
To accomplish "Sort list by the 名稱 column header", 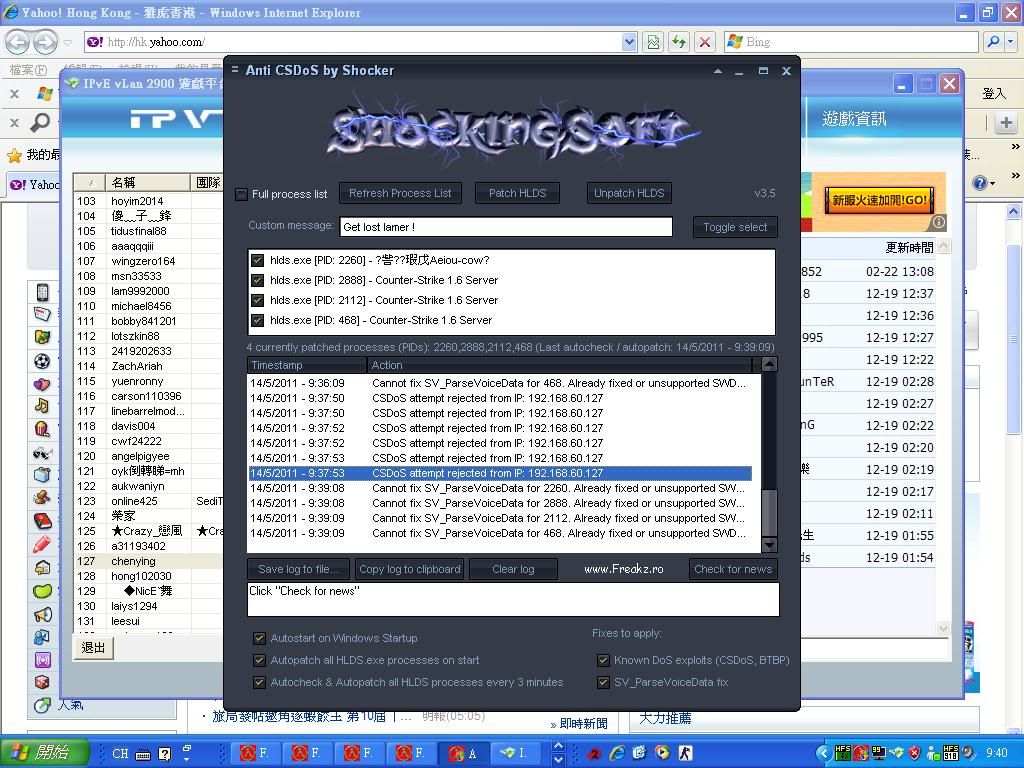I will pos(146,182).
